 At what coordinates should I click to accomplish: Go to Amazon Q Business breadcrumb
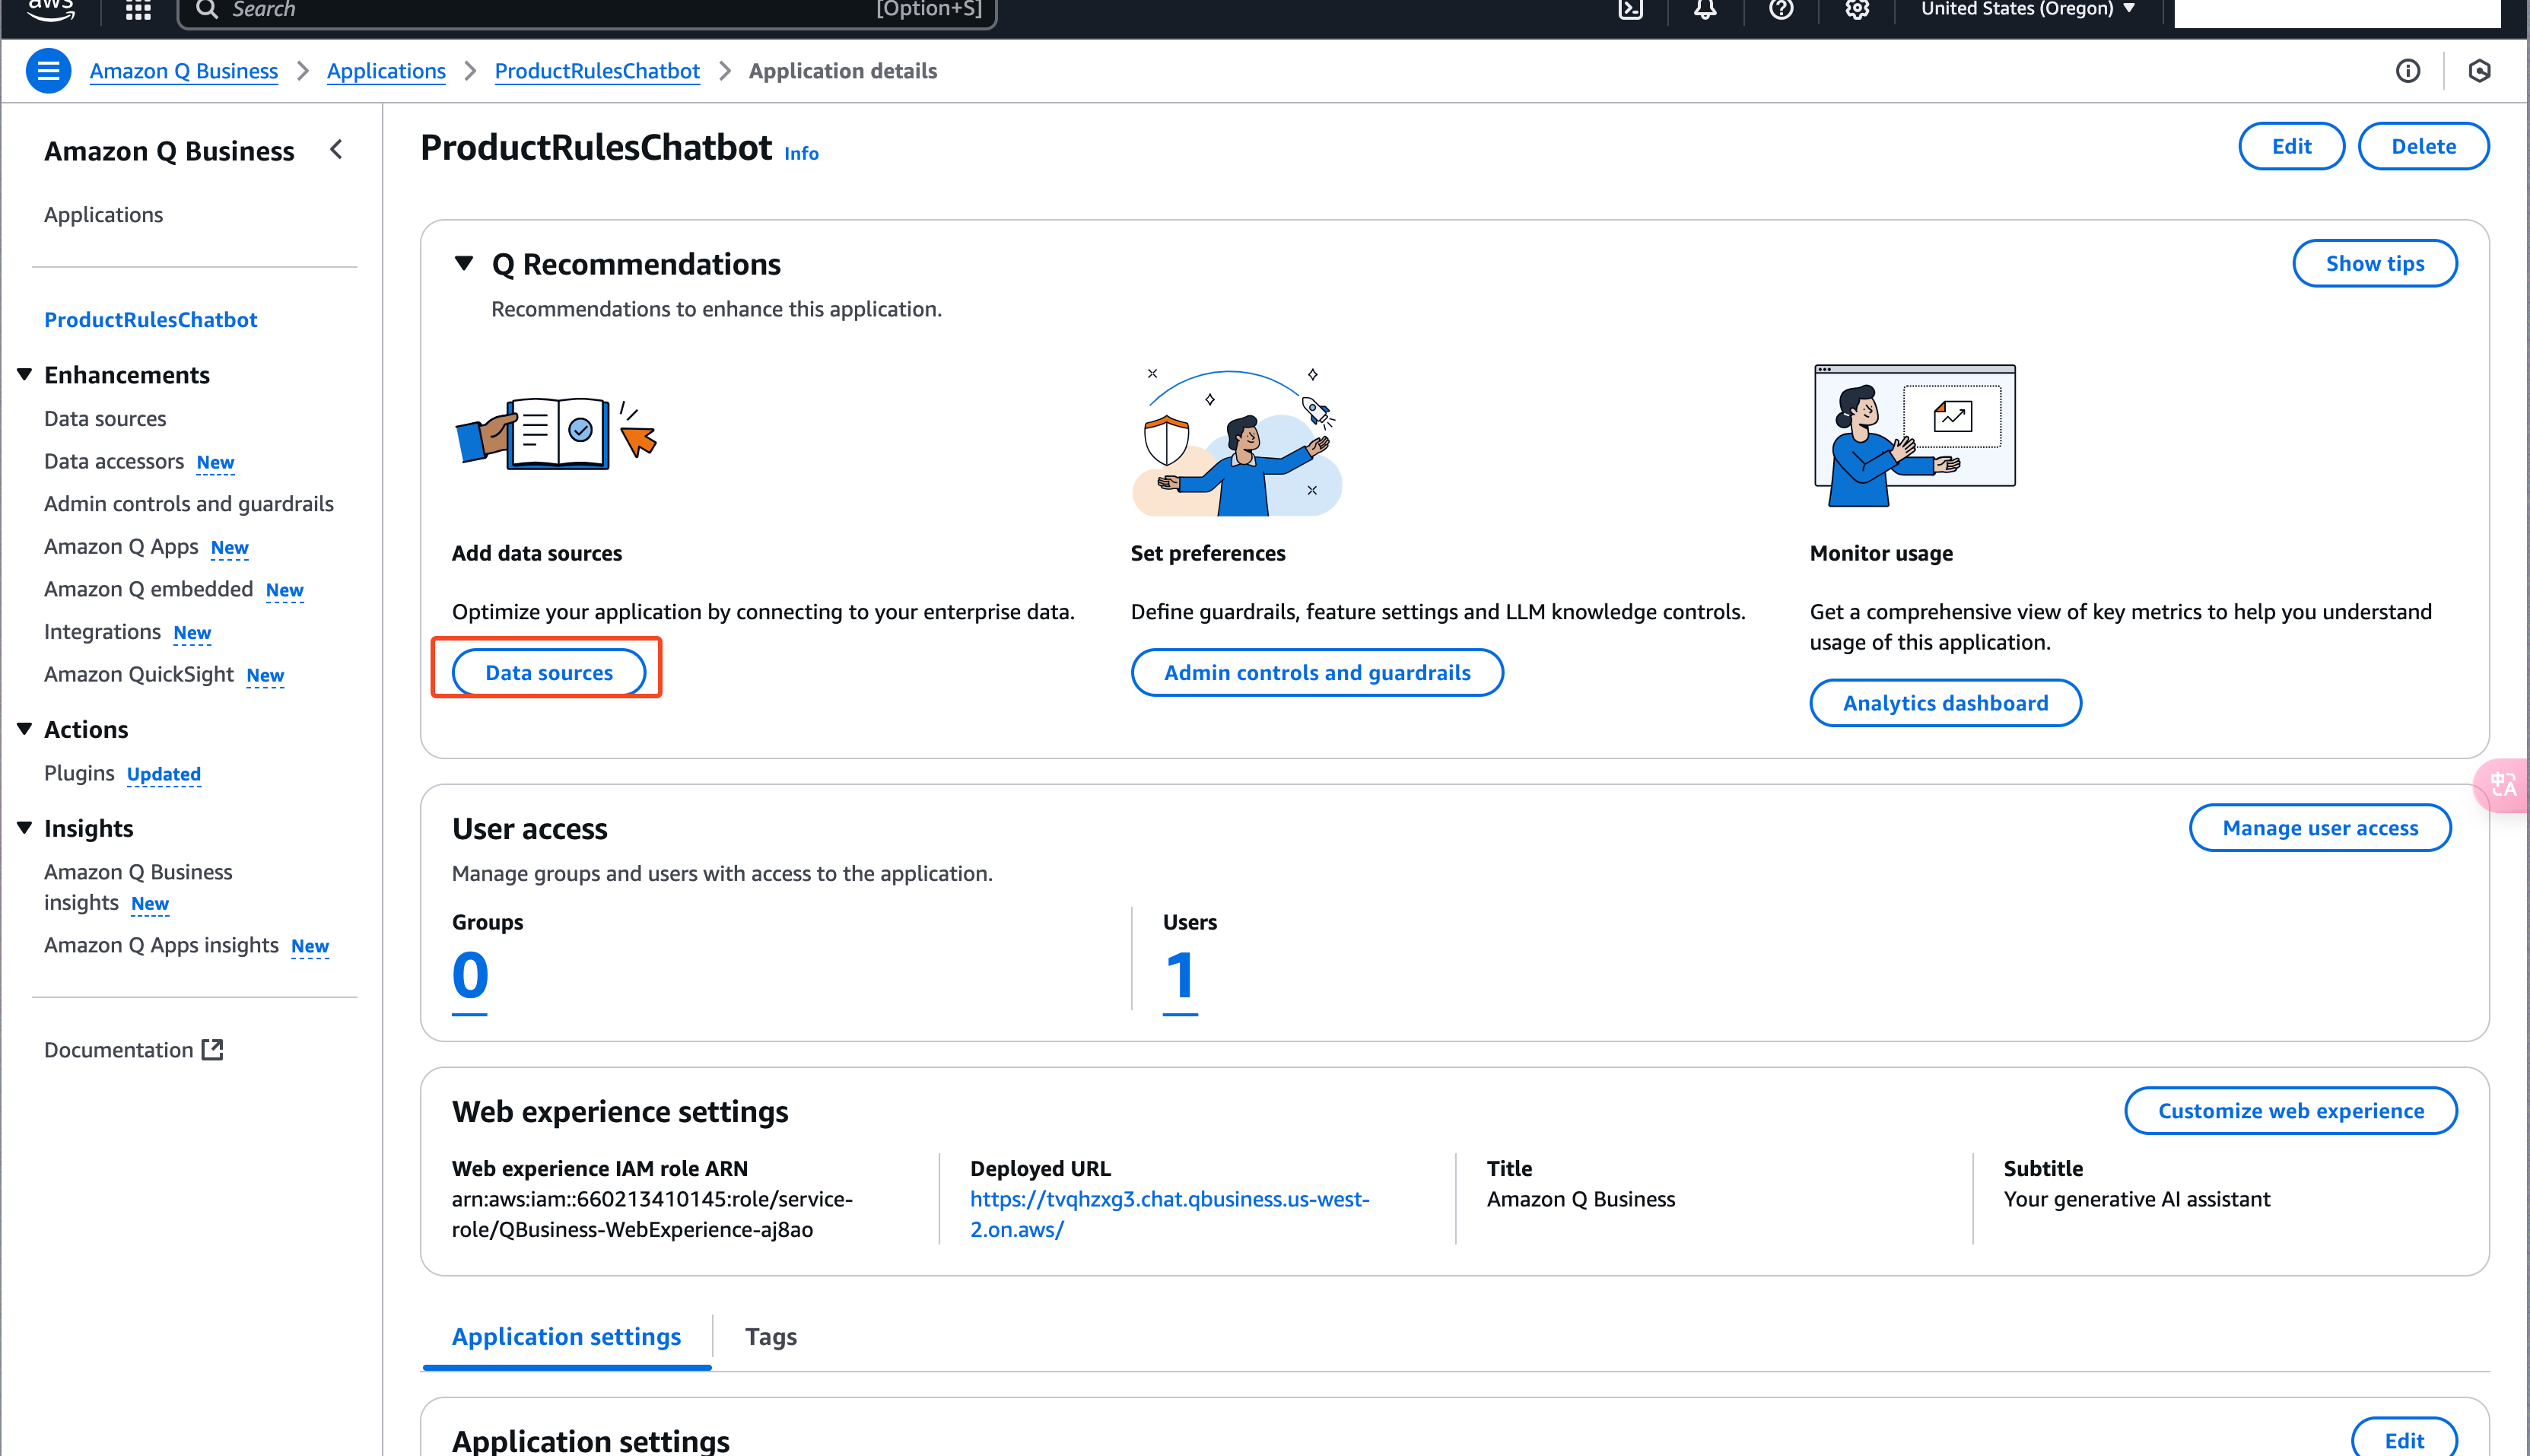[x=184, y=71]
